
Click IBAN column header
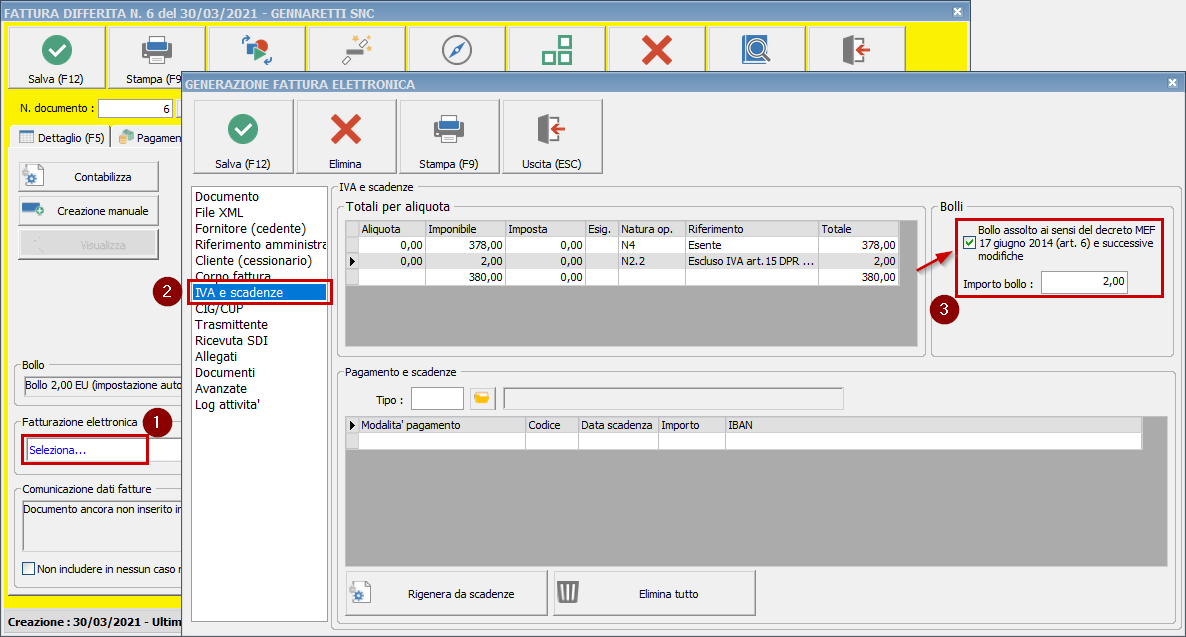click(x=933, y=425)
